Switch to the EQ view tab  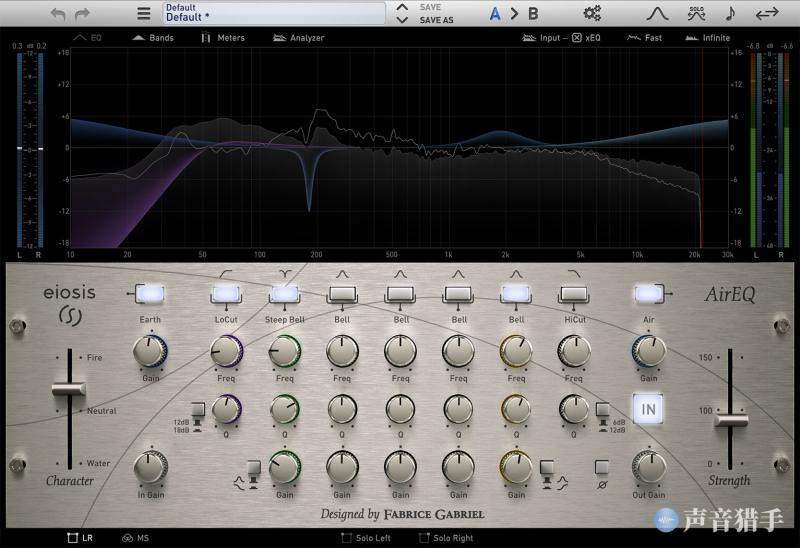pyautogui.click(x=87, y=38)
